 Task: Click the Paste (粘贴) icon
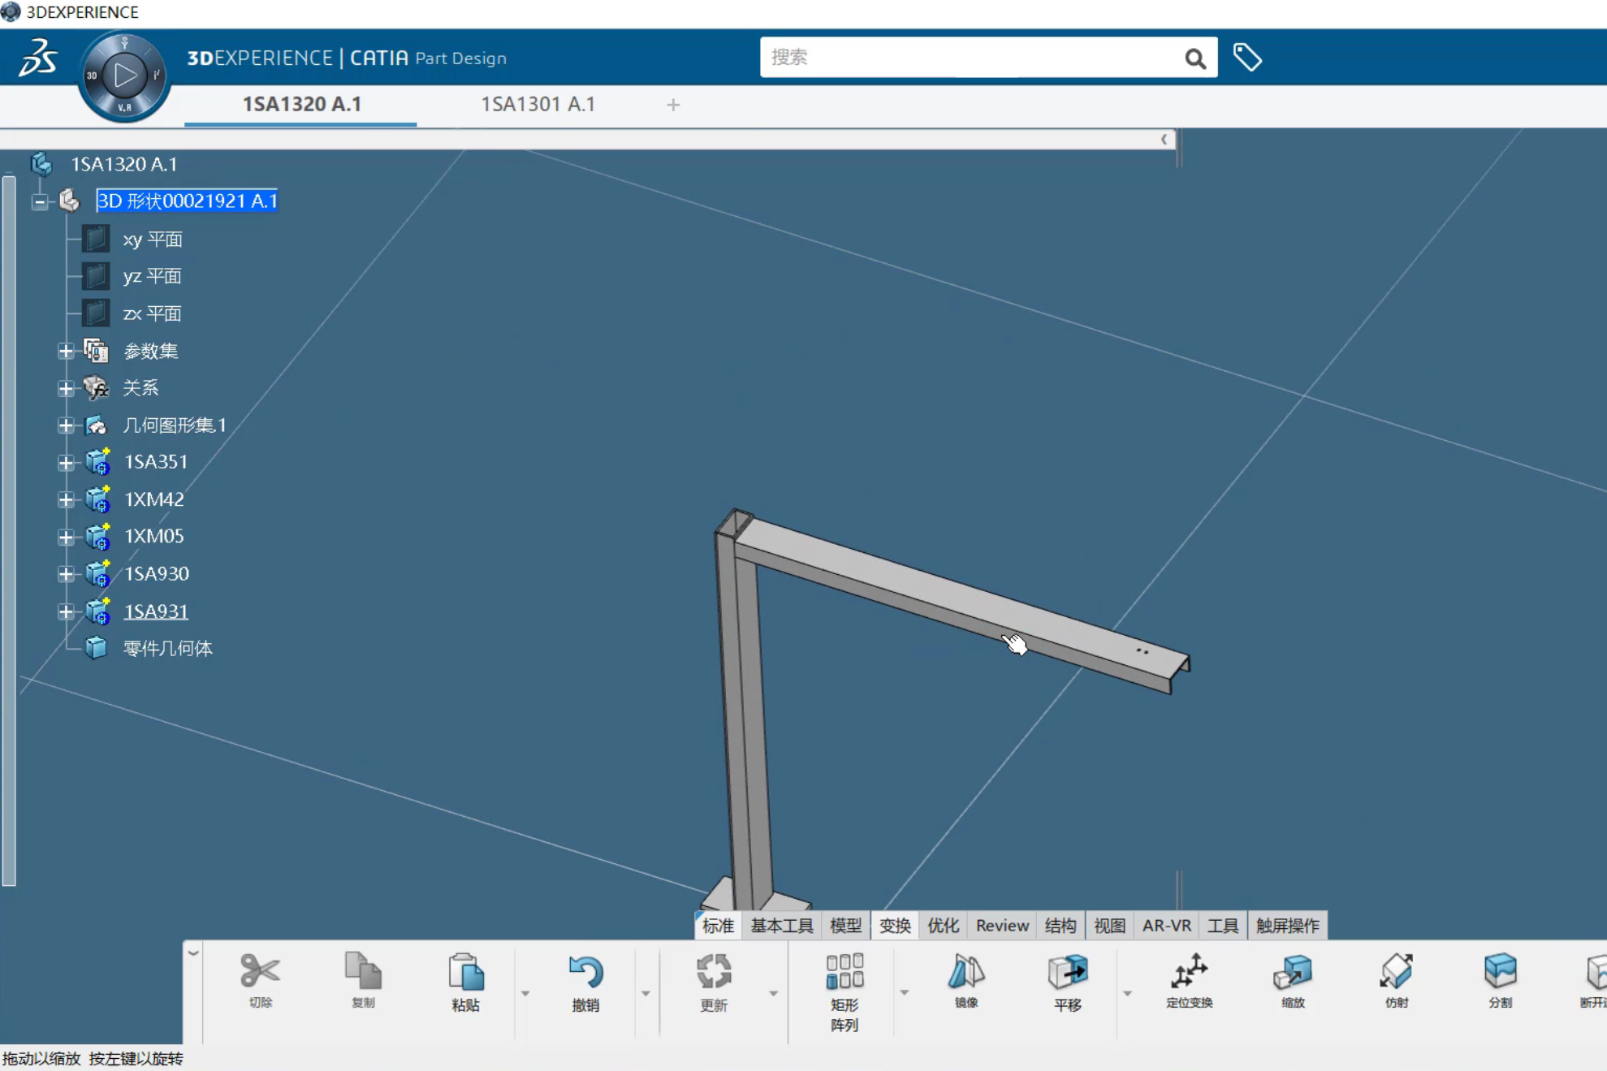(466, 971)
